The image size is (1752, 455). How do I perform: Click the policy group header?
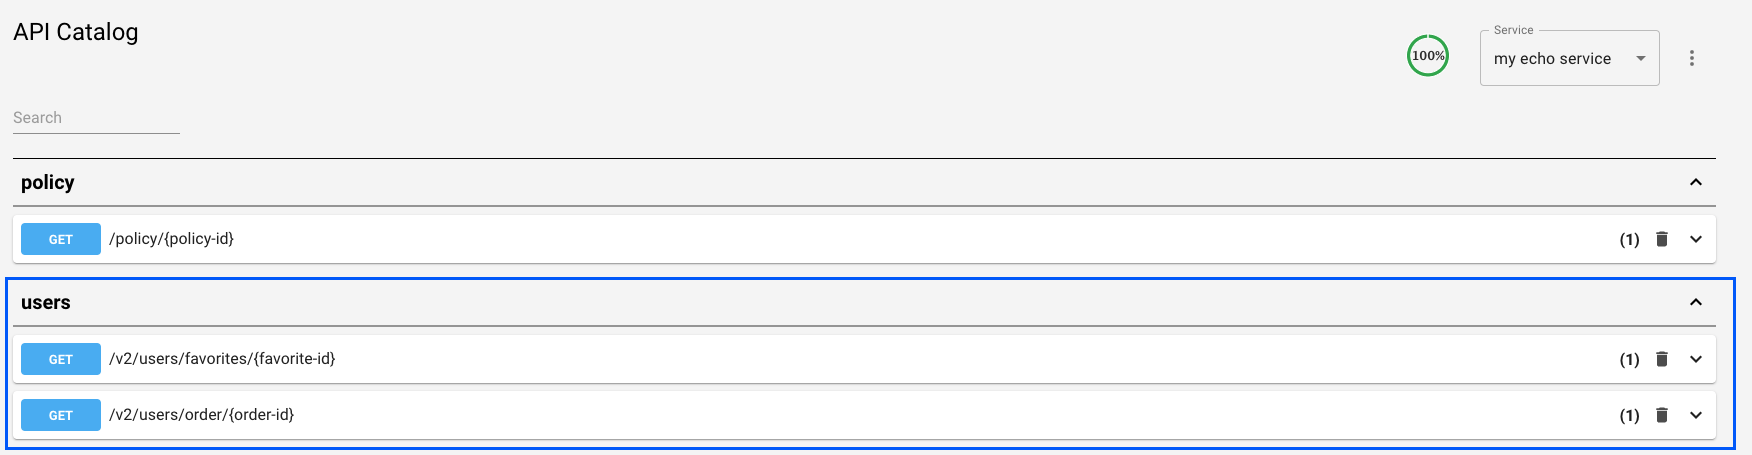(x=48, y=183)
